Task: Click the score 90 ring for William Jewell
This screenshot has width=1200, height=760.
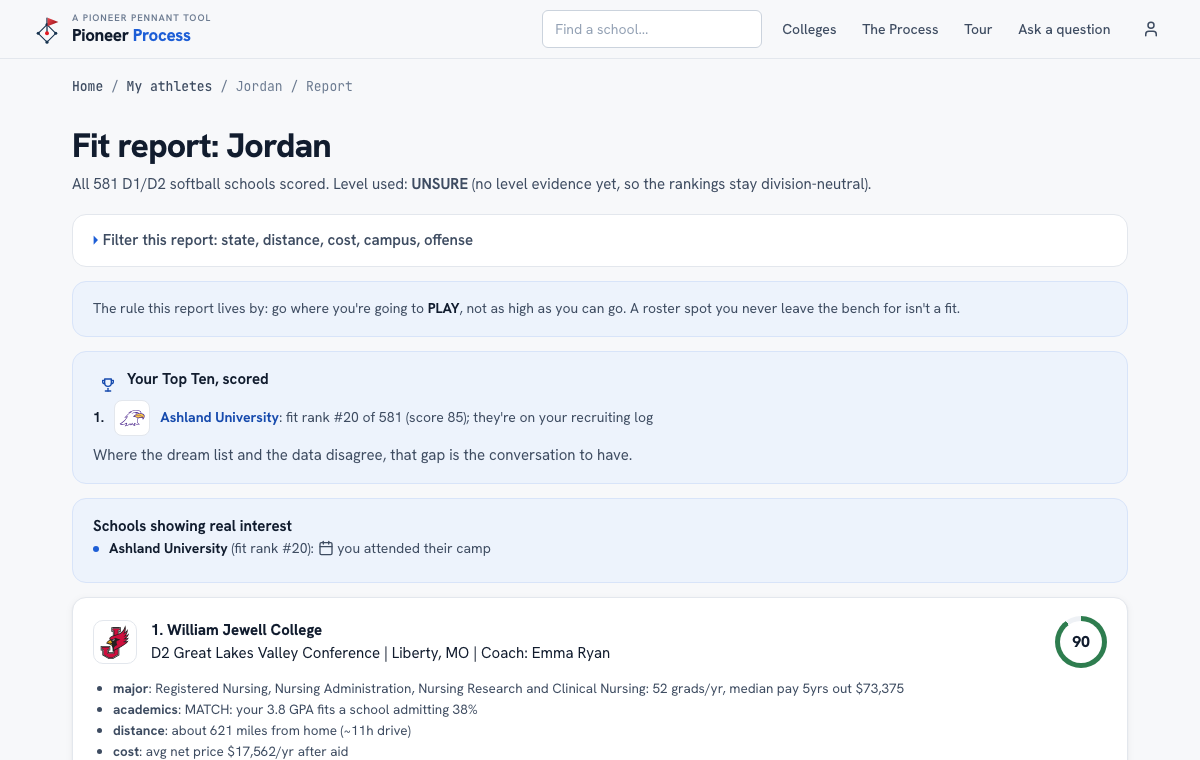Action: point(1081,642)
